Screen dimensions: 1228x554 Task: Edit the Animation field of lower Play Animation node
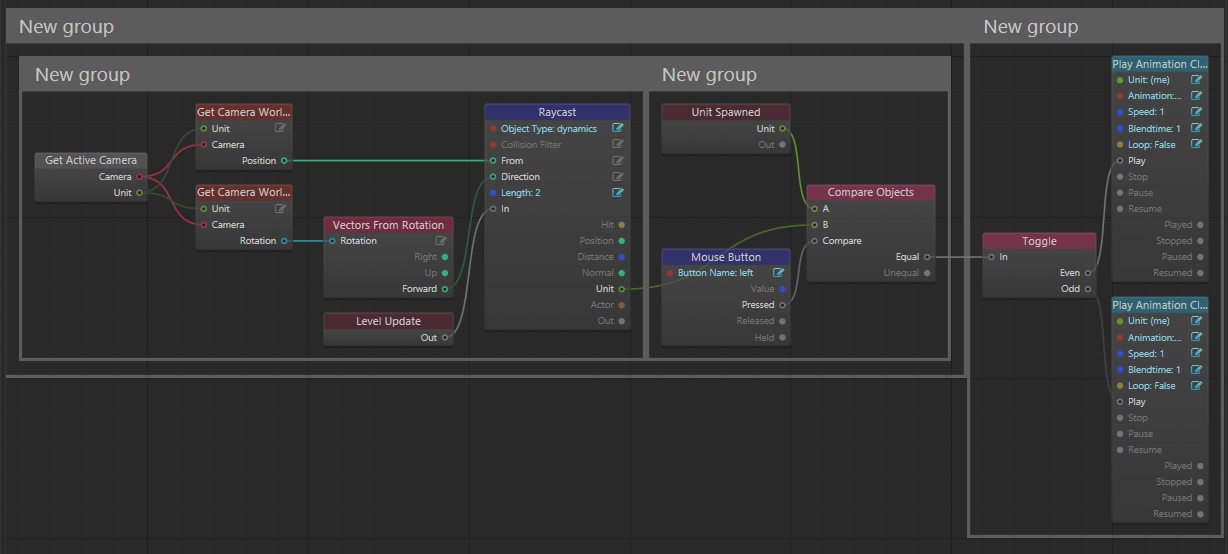pyautogui.click(x=1196, y=337)
